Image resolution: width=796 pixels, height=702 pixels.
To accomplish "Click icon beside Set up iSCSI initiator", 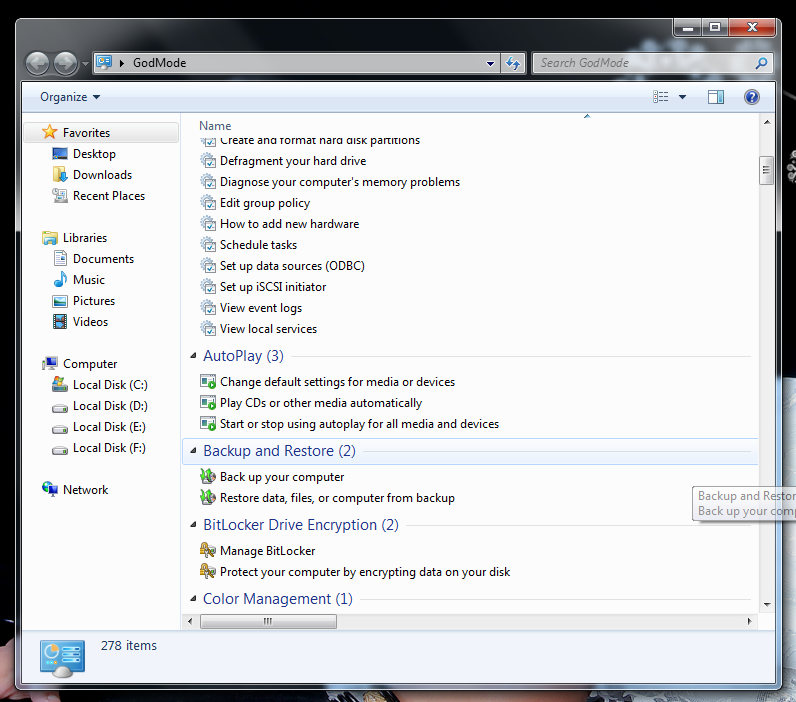I will [x=208, y=287].
